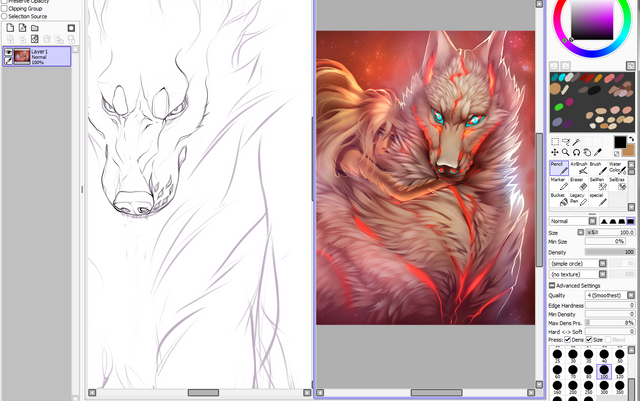Click the brush size list up arrow
This screenshot has height=401, width=640.
[631, 350]
